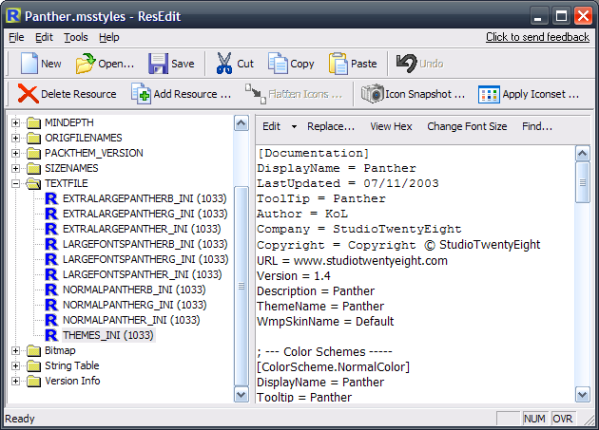Viewport: 599px width, 430px height.
Task: Open the Edit dropdown arrow in editor toolbar
Action: (294, 126)
